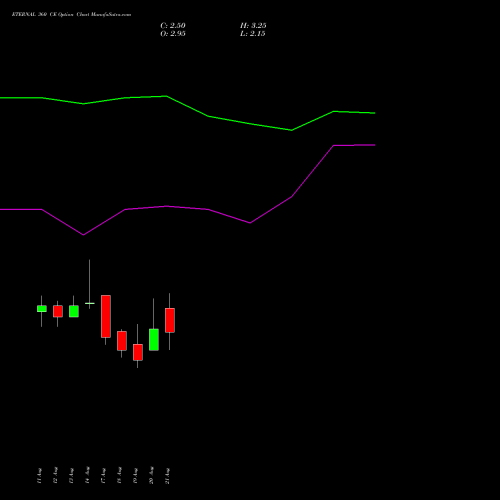
Task: Click the green candle for 20 Aug
Action: pyautogui.click(x=154, y=340)
